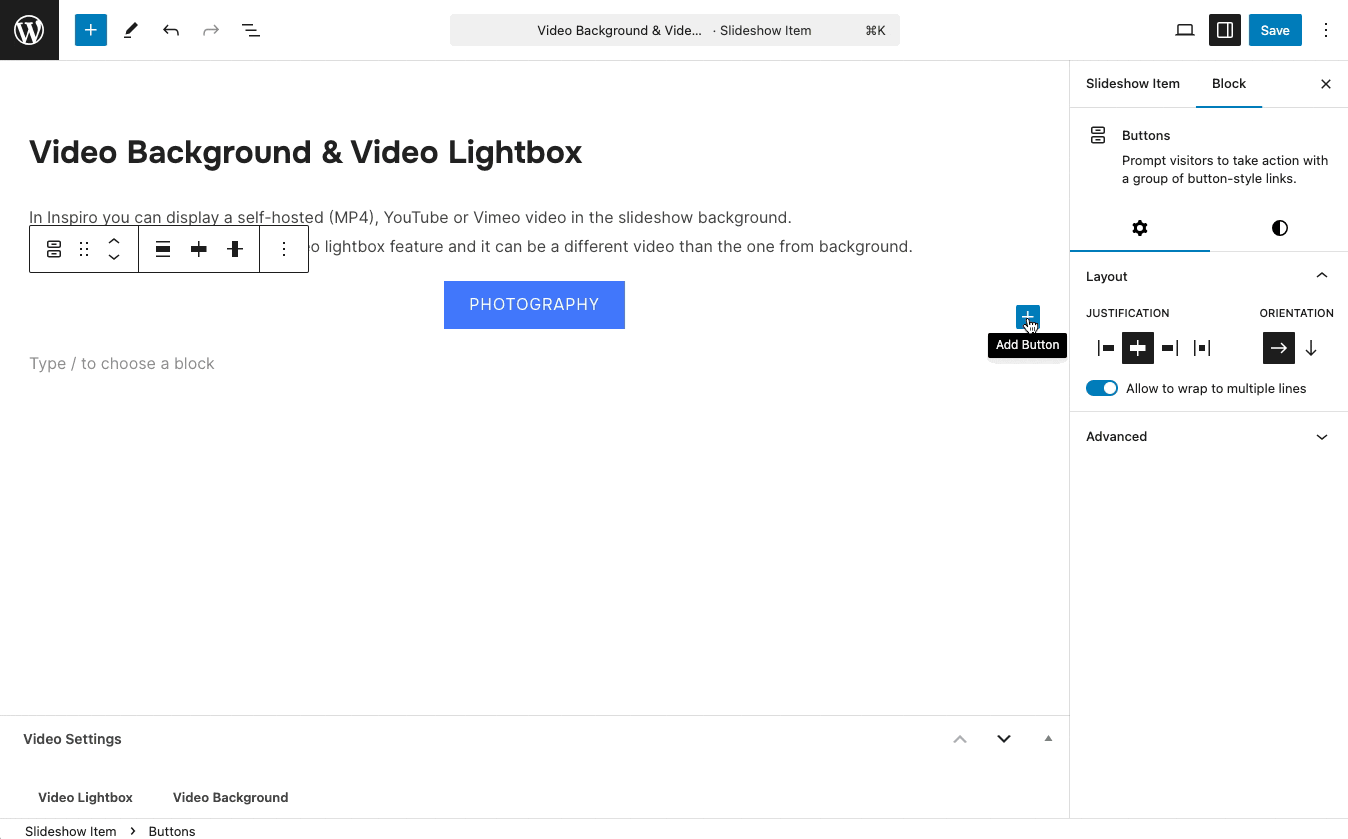Open the document overview list icon
The height and width of the screenshot is (839, 1348).
point(251,30)
